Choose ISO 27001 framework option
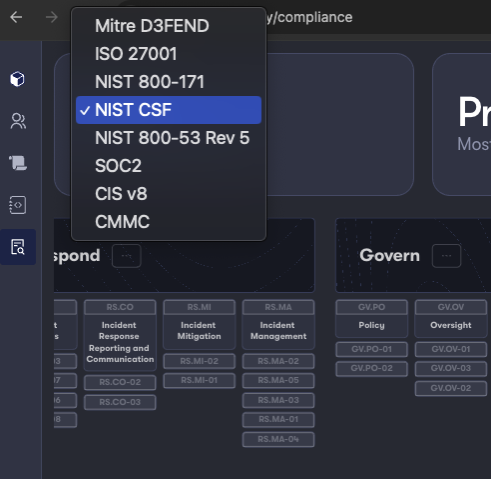The height and width of the screenshot is (479, 491). pos(169,54)
